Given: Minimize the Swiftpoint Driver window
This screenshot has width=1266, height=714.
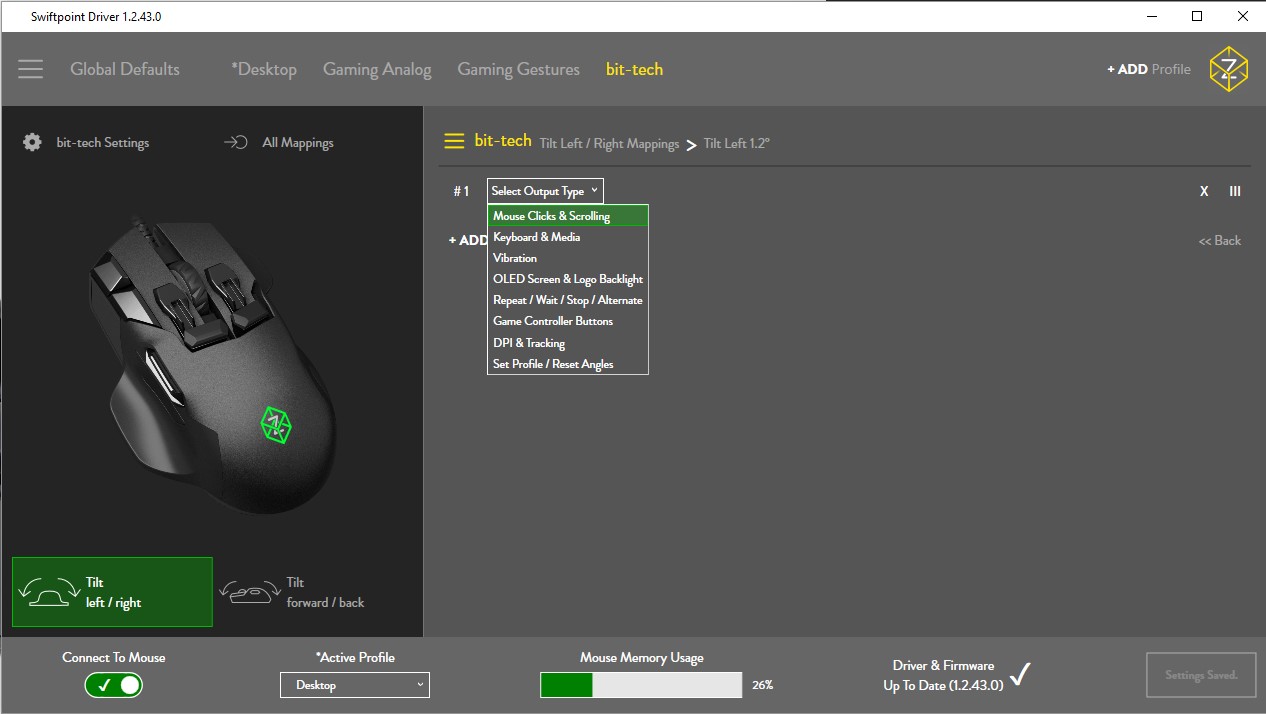Looking at the screenshot, I should tap(1151, 16).
